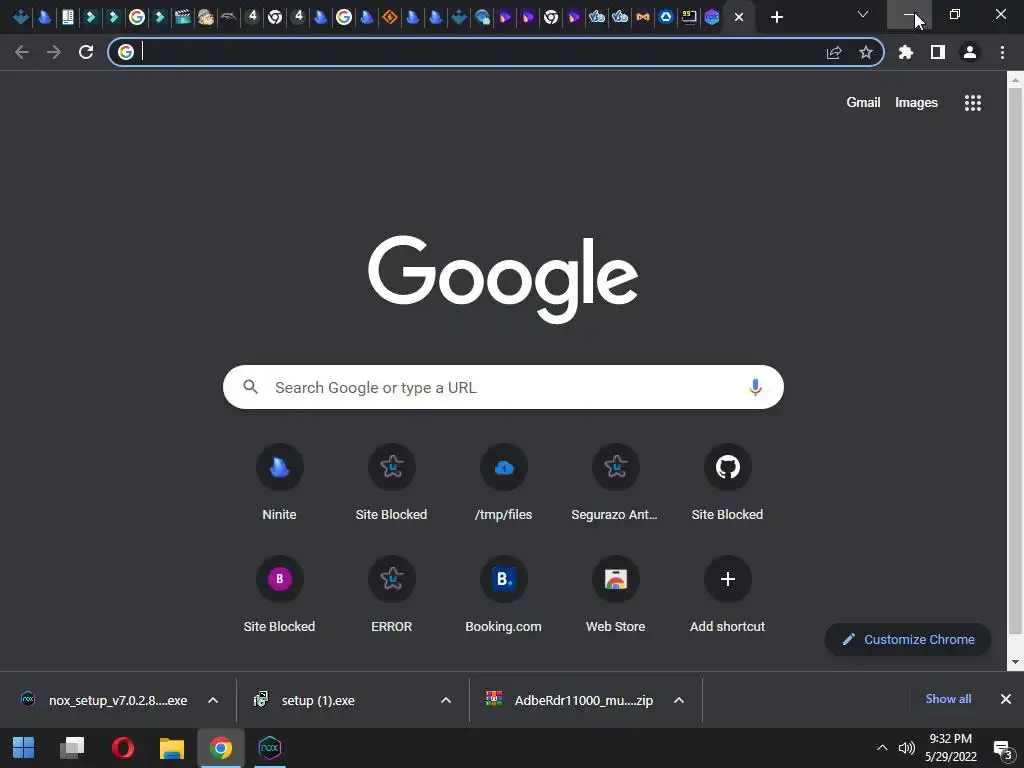The image size is (1024, 768).
Task: Open the nox_setup_v7.0.2.8 exe download
Action: (x=104, y=700)
